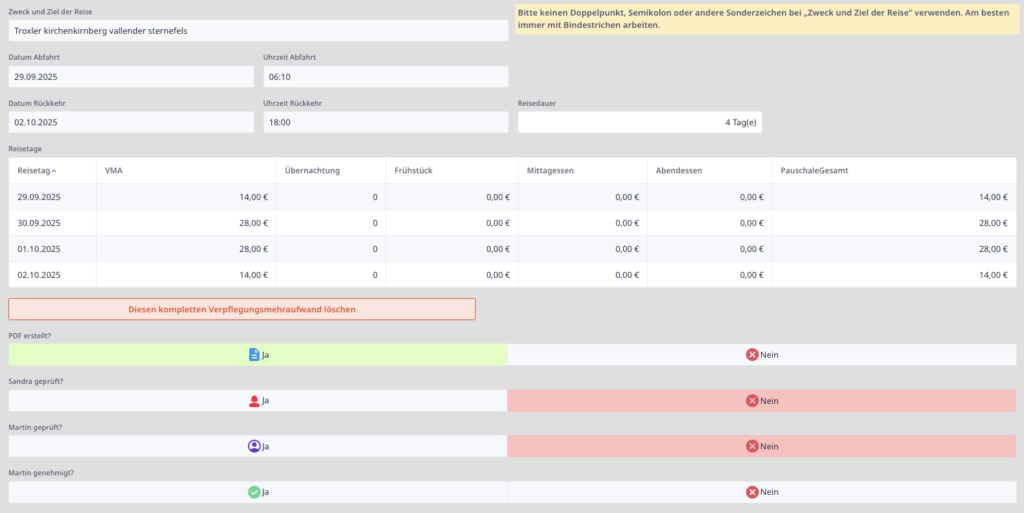Select the 01.10.2025 Reisetag cell
This screenshot has height=513, width=1024.
pos(52,249)
